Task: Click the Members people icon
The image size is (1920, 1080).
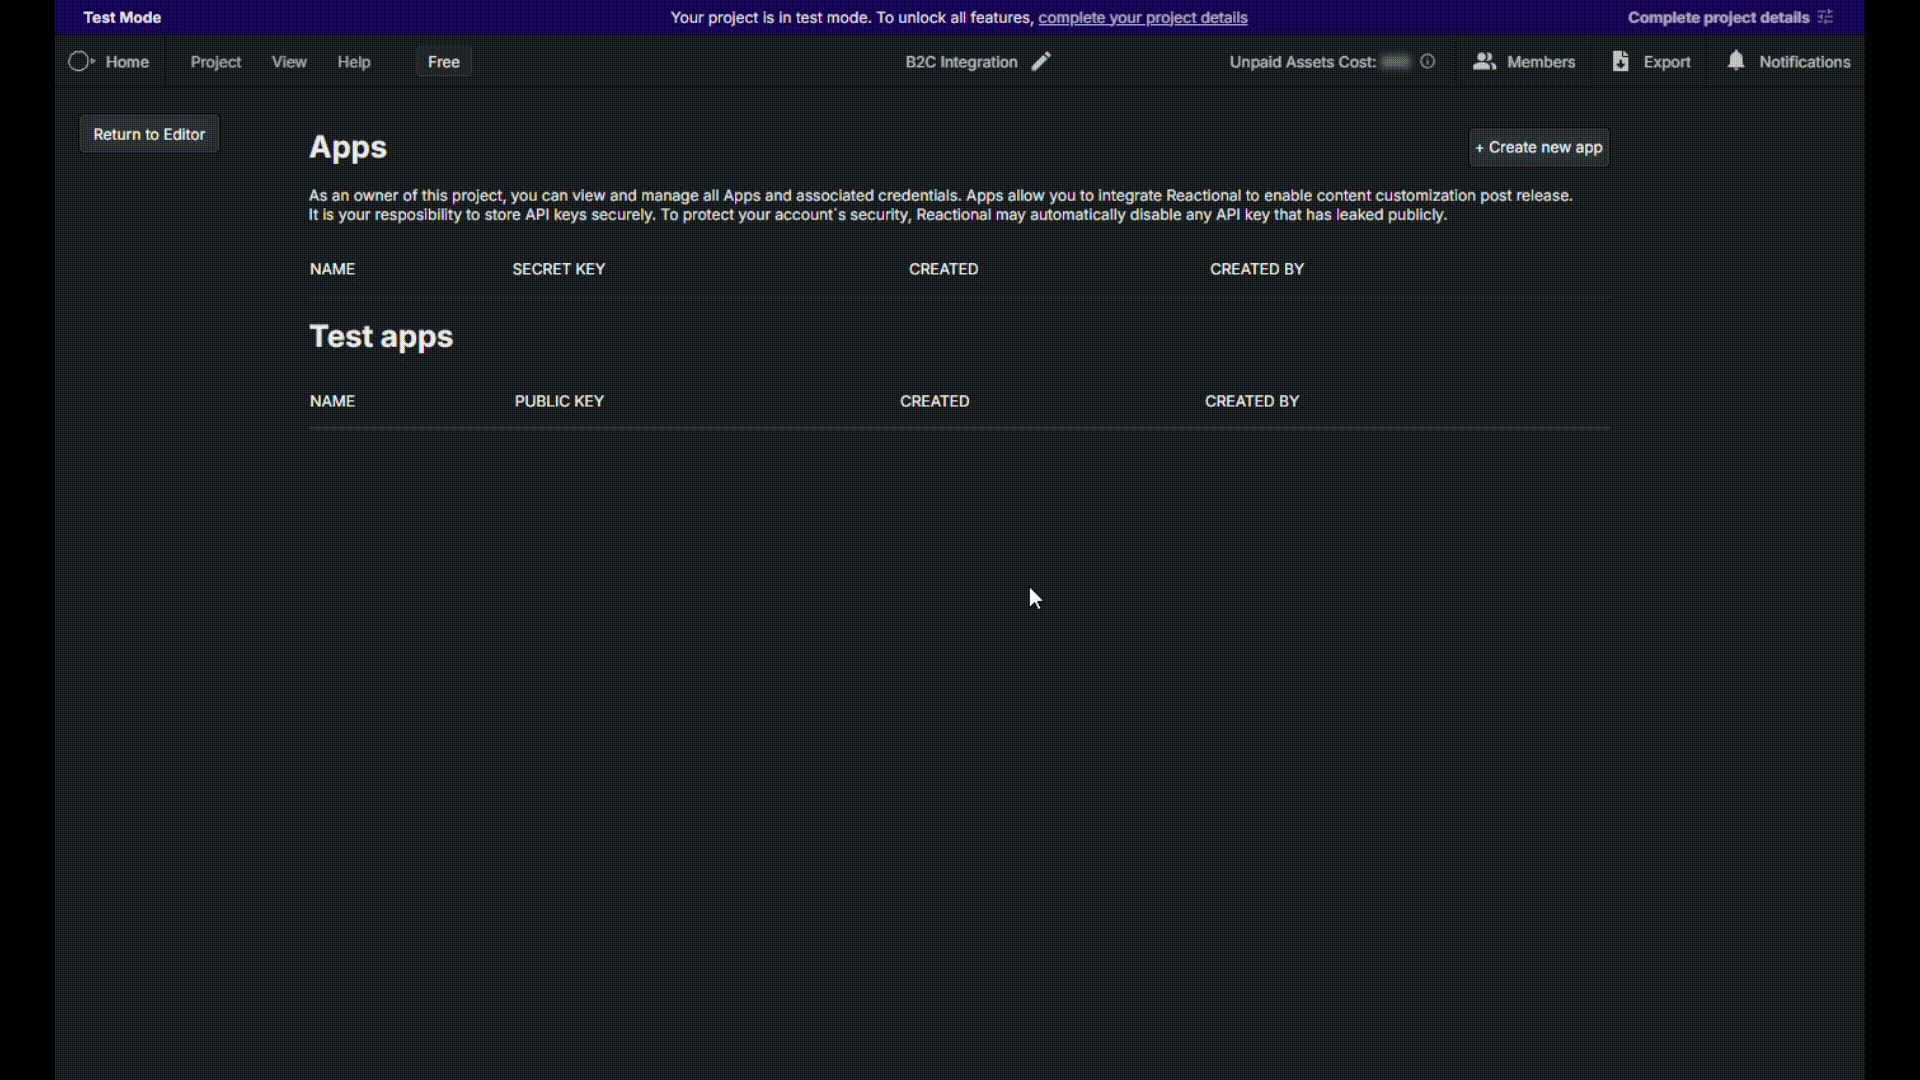Action: 1484,62
